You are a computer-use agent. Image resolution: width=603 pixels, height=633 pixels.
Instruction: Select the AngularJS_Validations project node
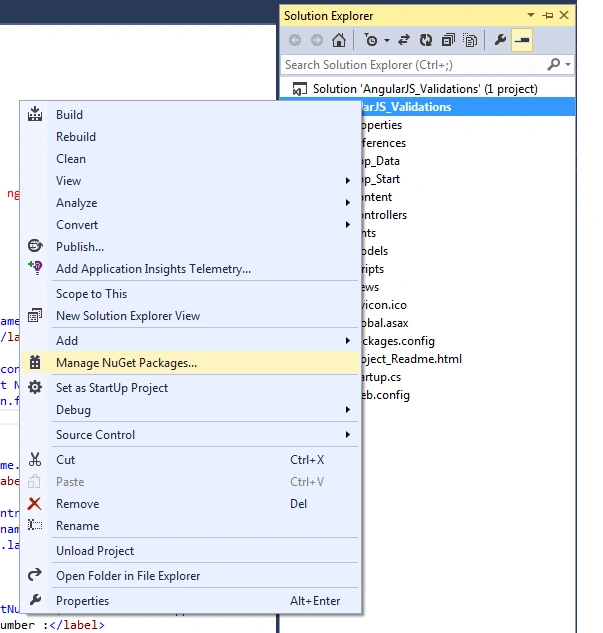pos(468,107)
